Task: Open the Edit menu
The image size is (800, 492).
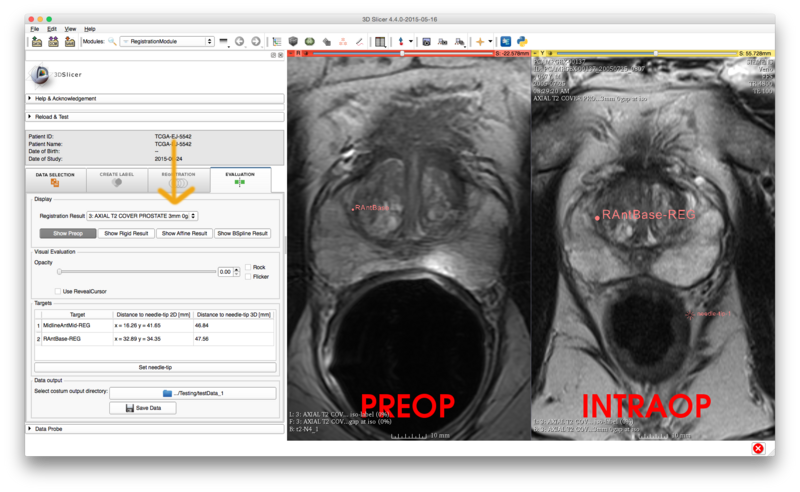Action: [x=52, y=29]
